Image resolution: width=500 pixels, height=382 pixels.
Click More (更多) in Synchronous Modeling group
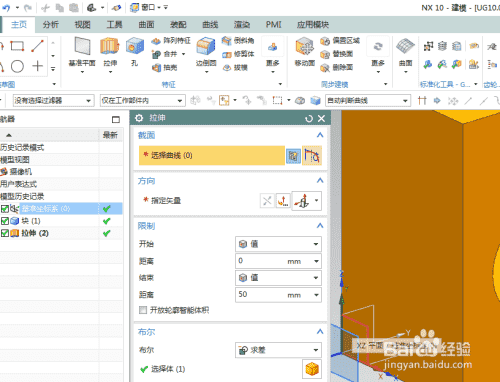tap(378, 55)
